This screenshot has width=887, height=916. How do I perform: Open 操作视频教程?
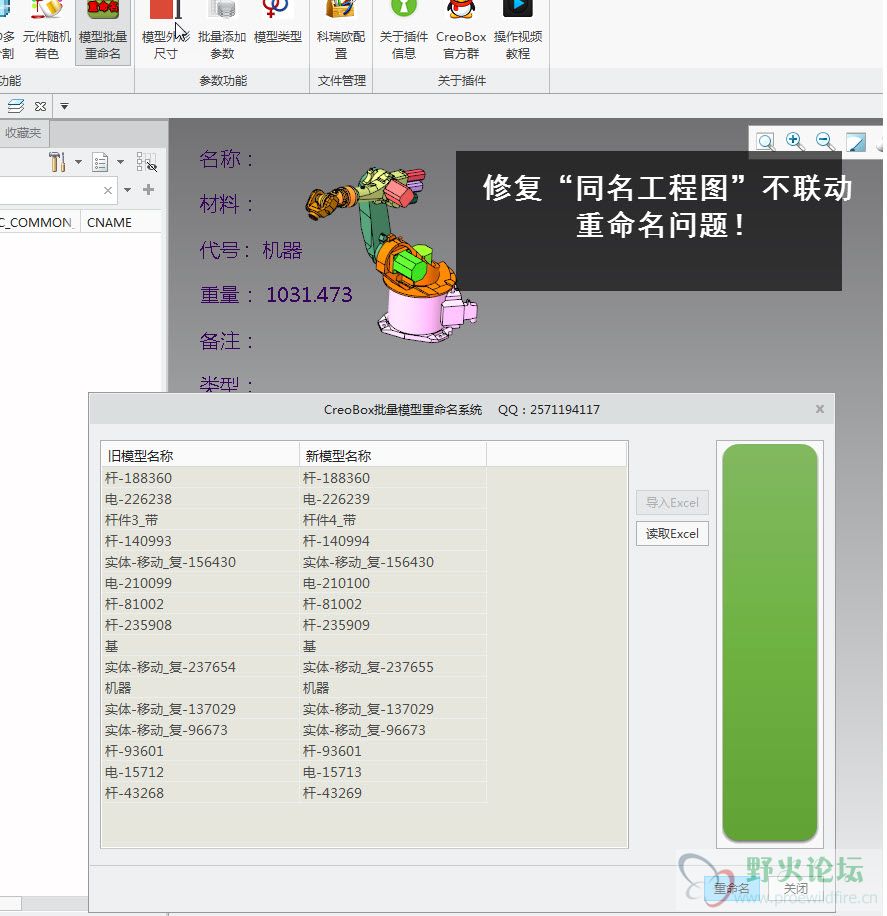[x=518, y=30]
